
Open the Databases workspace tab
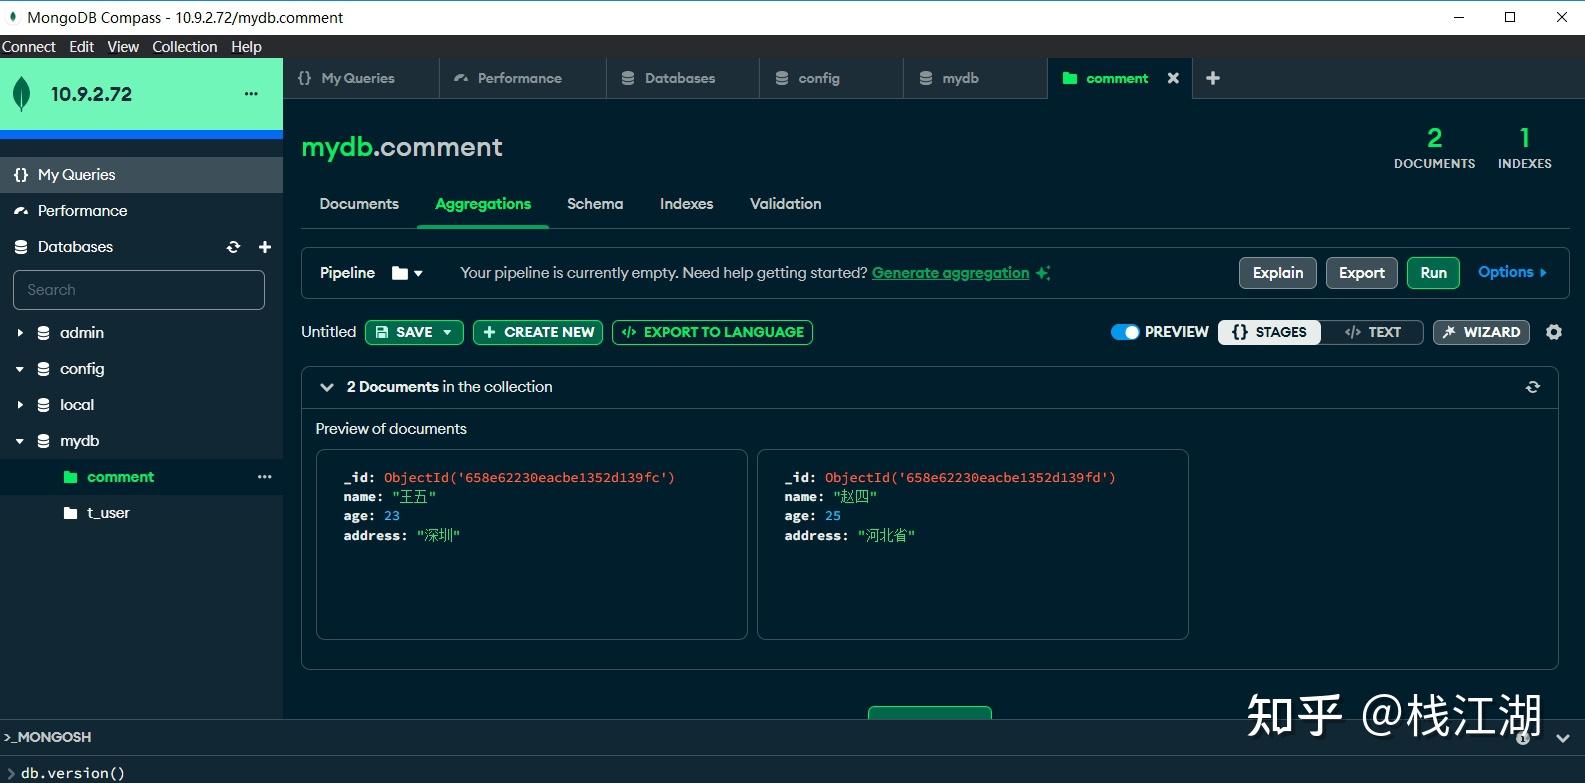pos(683,78)
